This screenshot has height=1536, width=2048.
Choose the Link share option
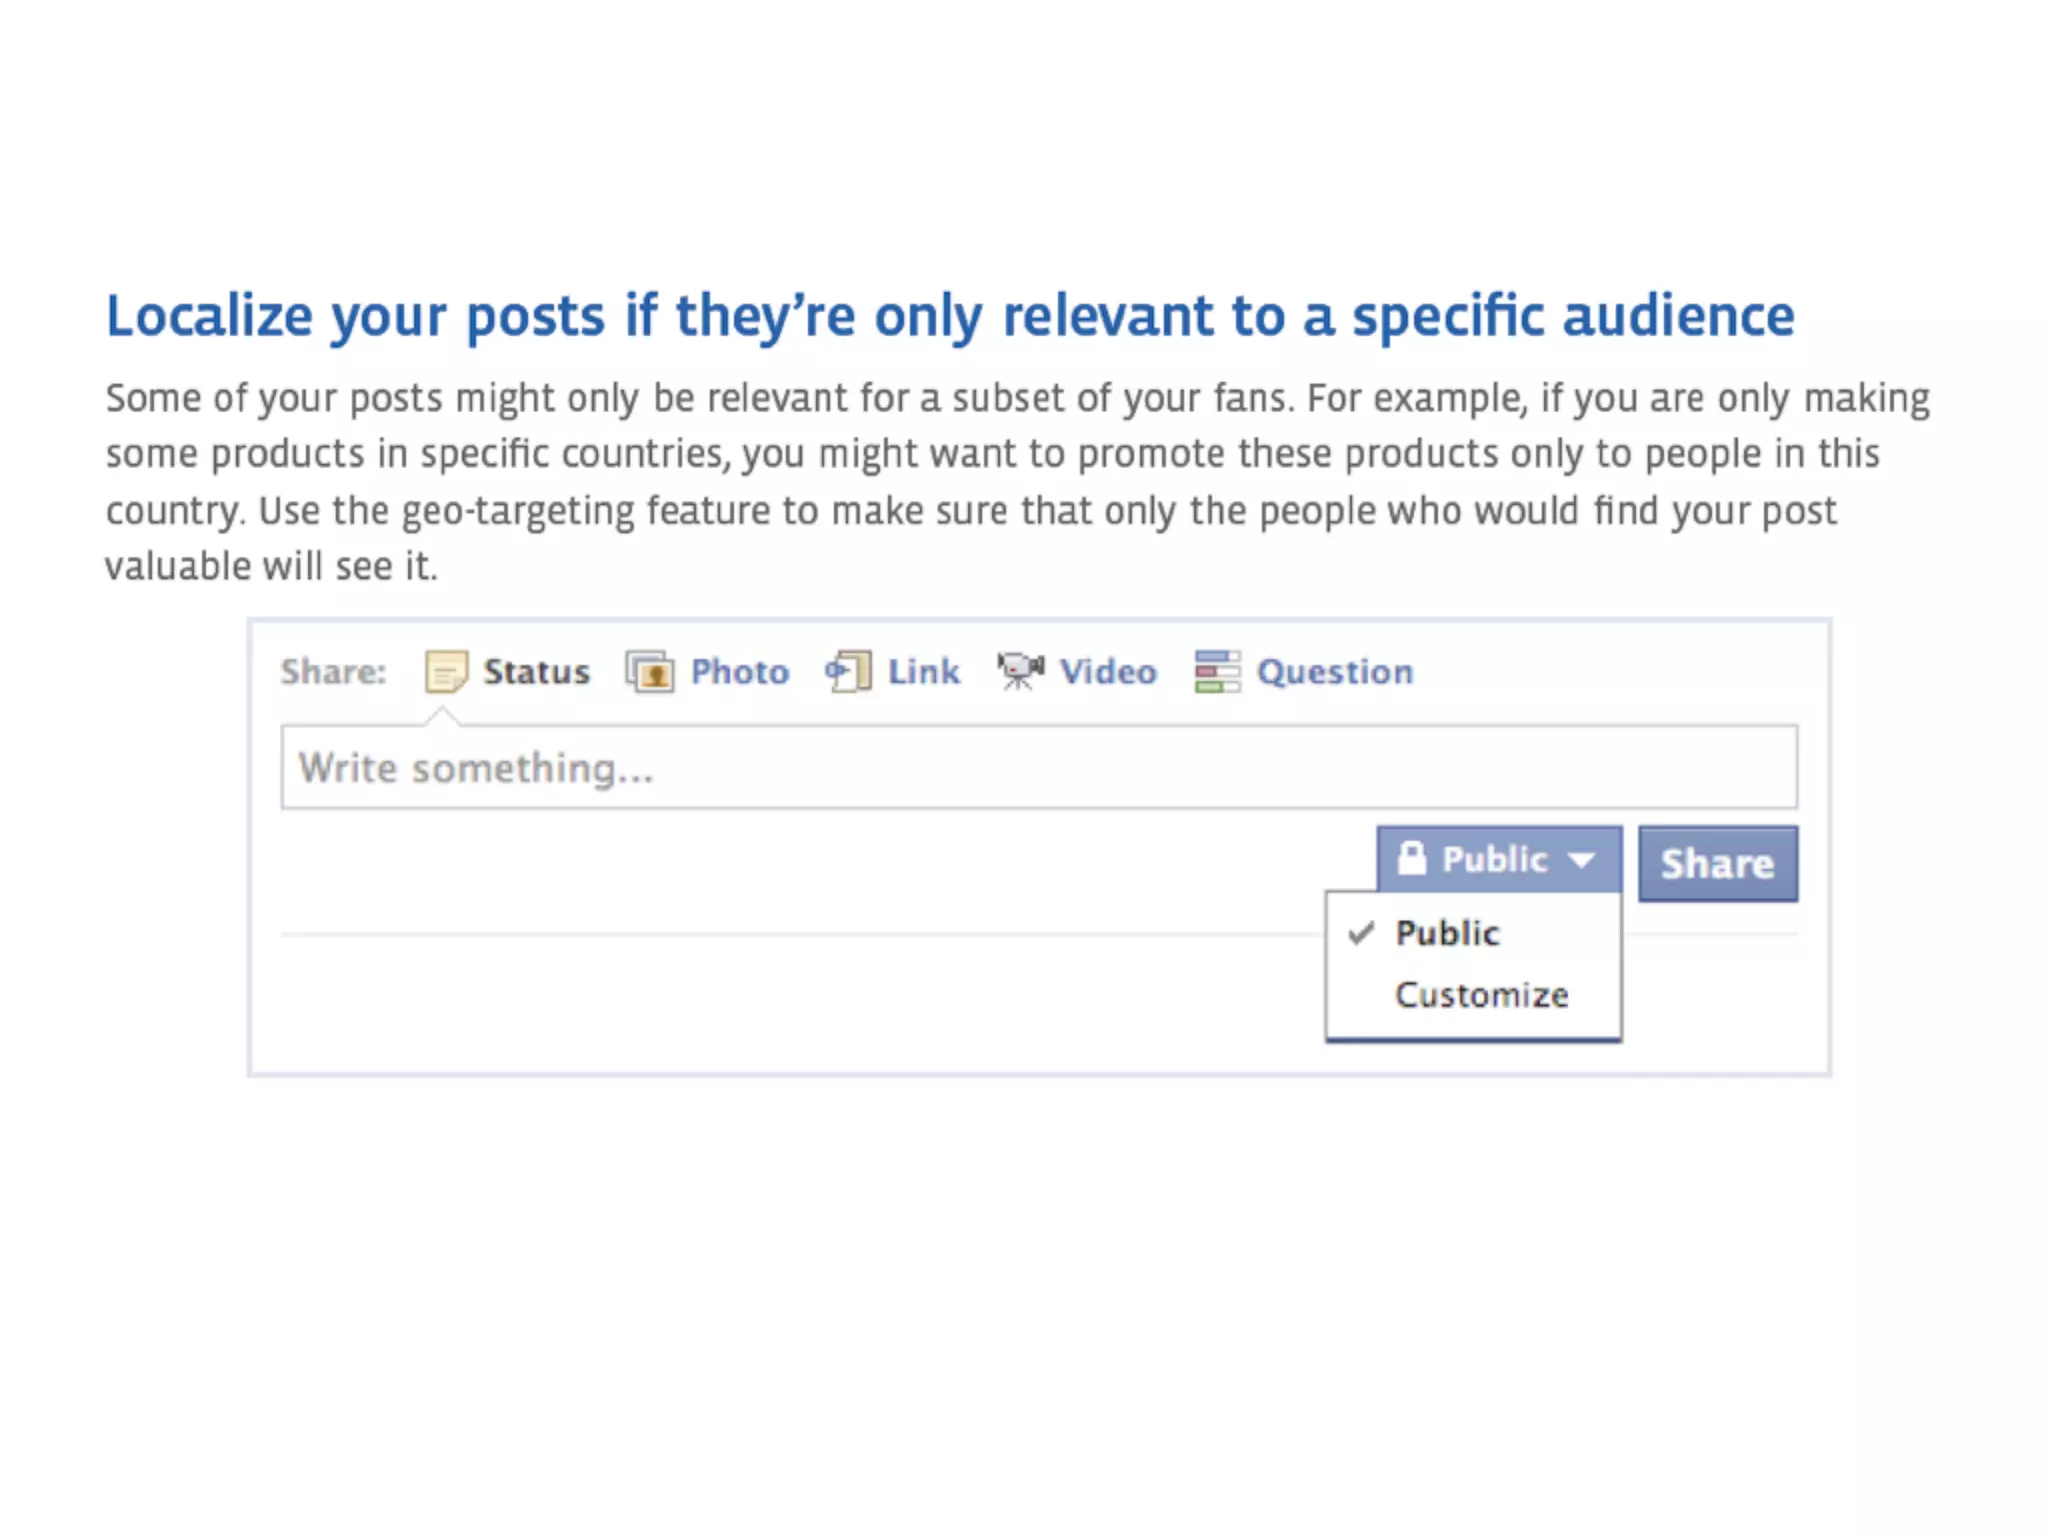[923, 671]
